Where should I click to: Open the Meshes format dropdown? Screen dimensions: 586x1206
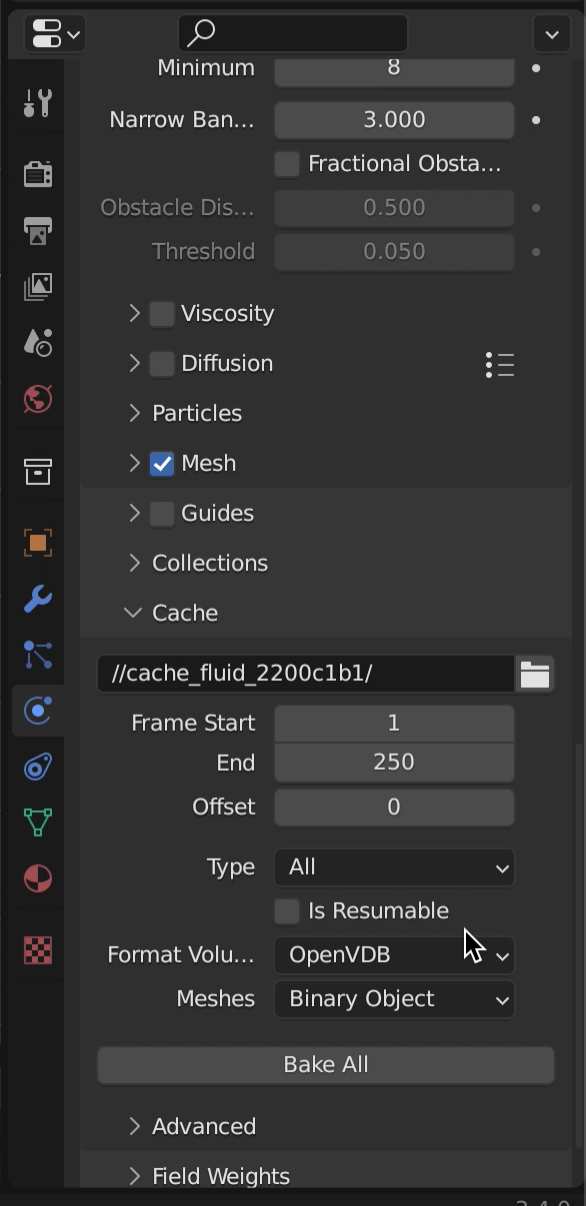click(394, 999)
